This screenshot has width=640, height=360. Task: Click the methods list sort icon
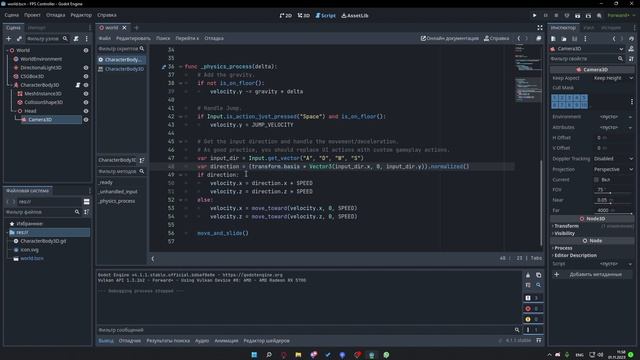point(142,160)
